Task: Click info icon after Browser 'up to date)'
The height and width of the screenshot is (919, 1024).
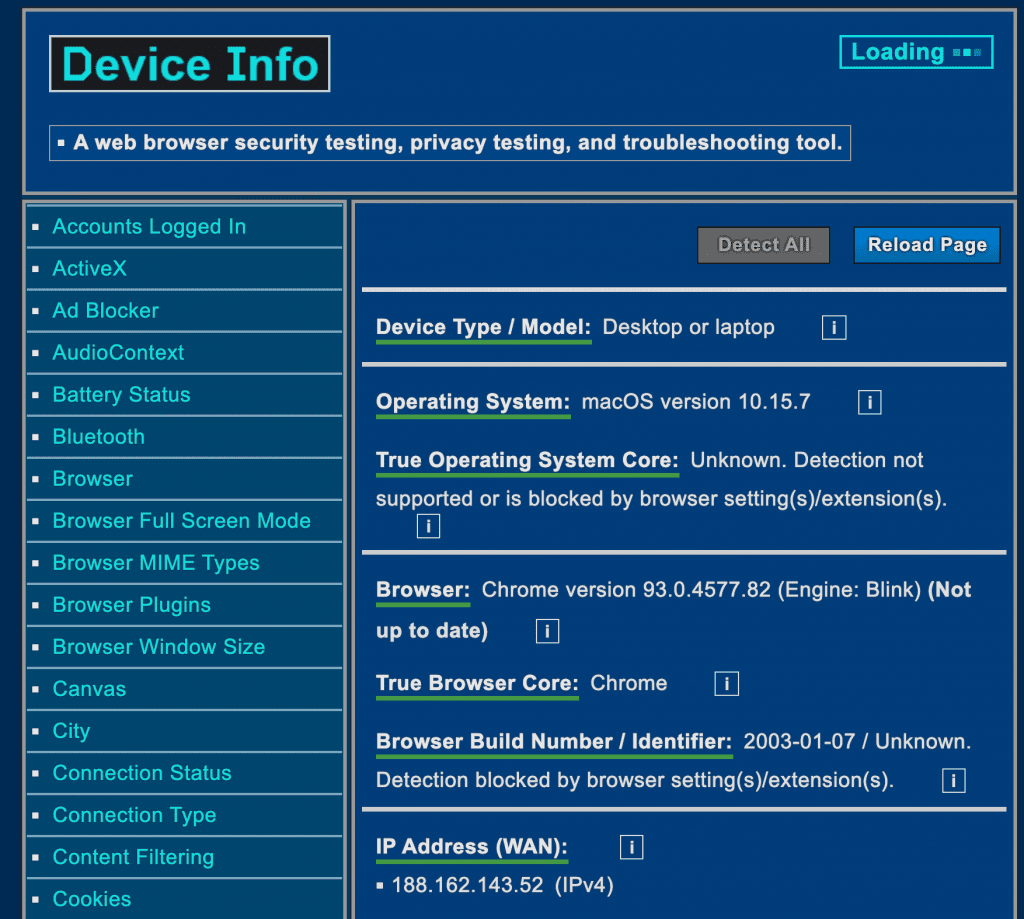Action: tap(547, 631)
